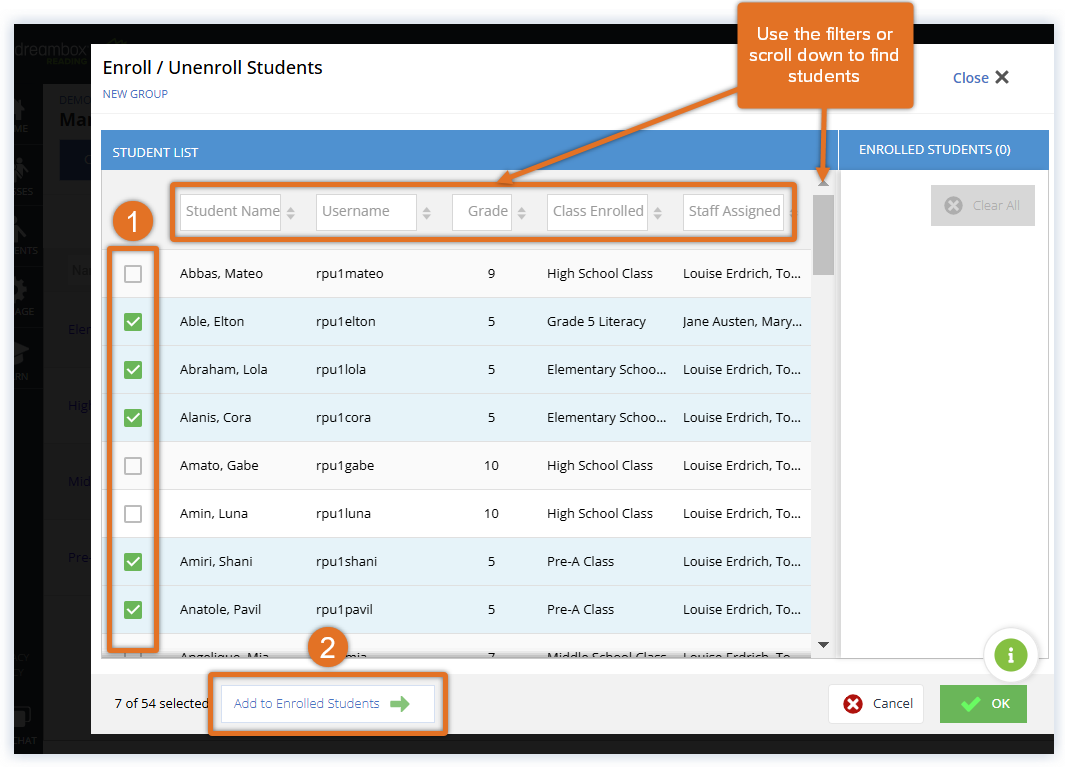This screenshot has height=767, width=1065.
Task: Uncheck the Able, Elton checkbox
Action: pos(133,322)
